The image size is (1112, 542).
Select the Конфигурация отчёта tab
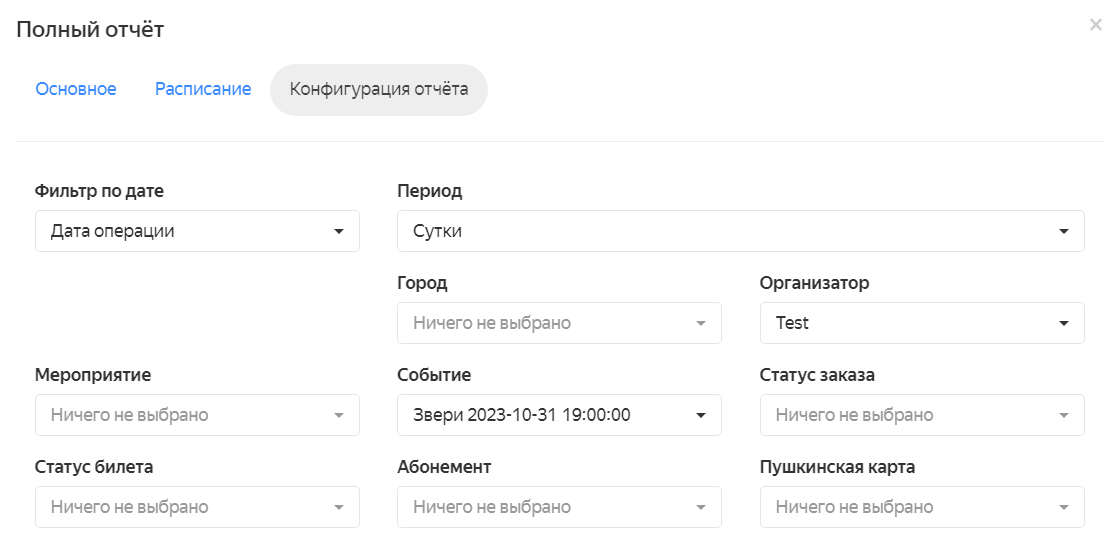tap(379, 90)
